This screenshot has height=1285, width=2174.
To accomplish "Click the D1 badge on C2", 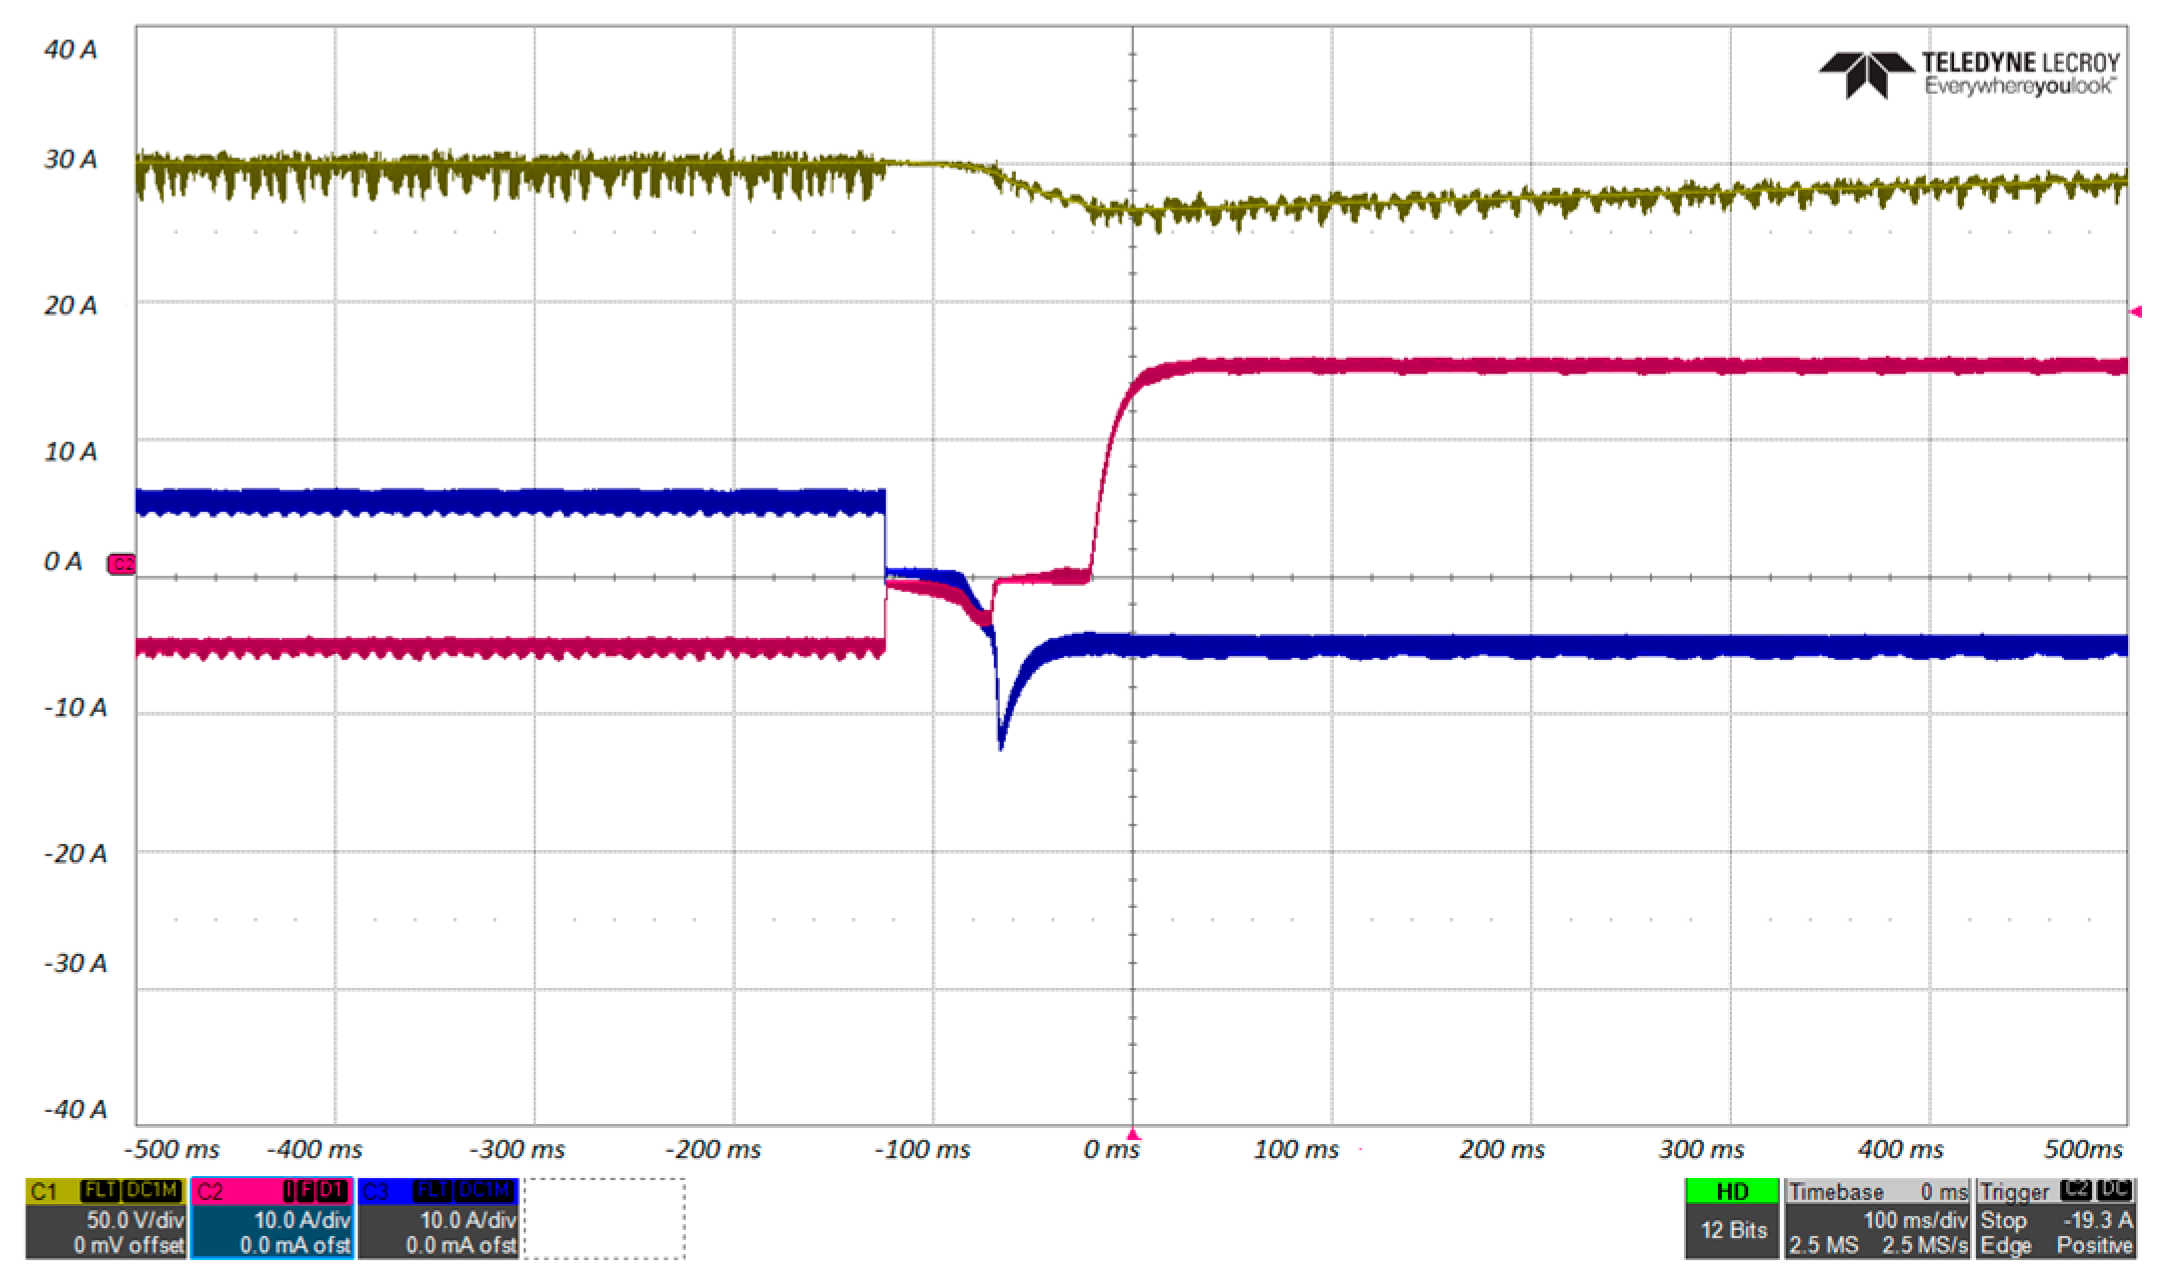I will (332, 1191).
